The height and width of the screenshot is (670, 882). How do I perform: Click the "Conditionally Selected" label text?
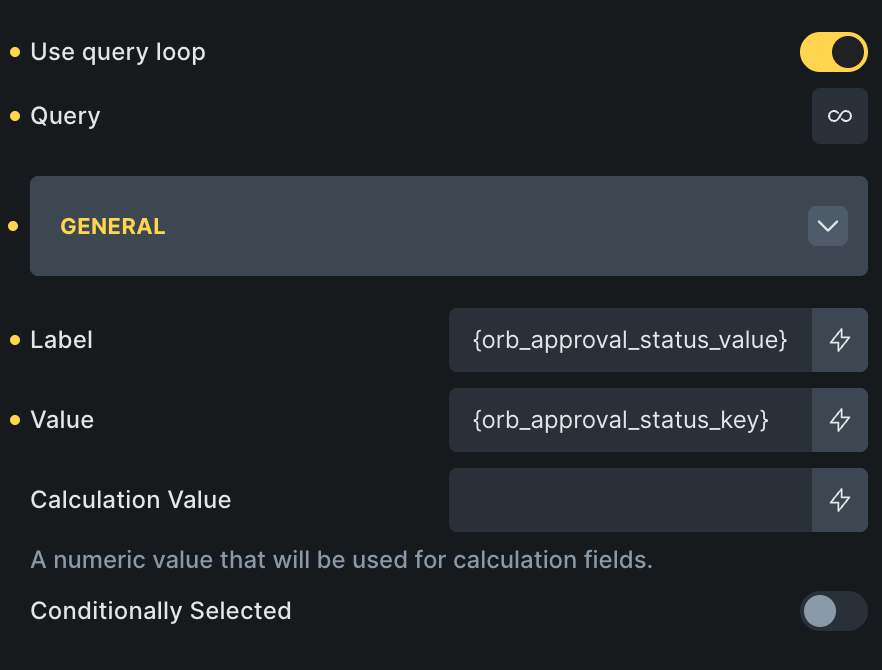(161, 610)
